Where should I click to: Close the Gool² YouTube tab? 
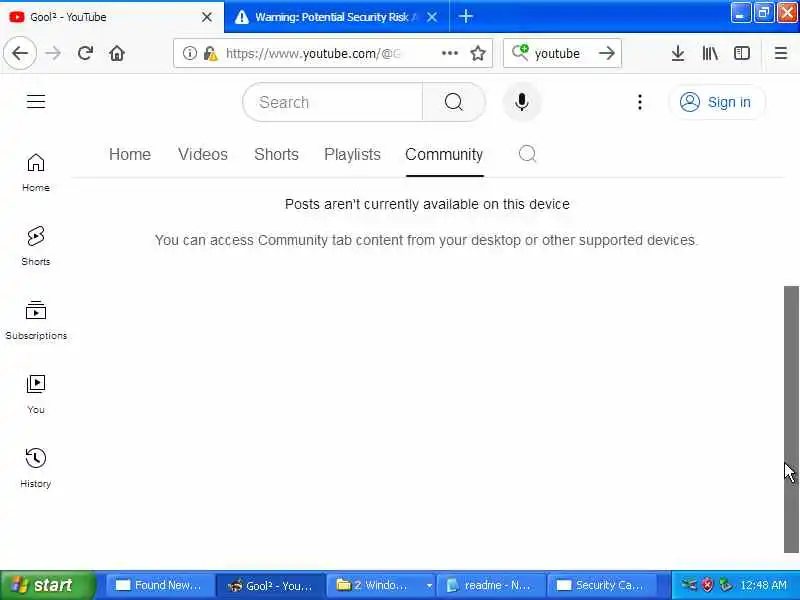pos(207,17)
